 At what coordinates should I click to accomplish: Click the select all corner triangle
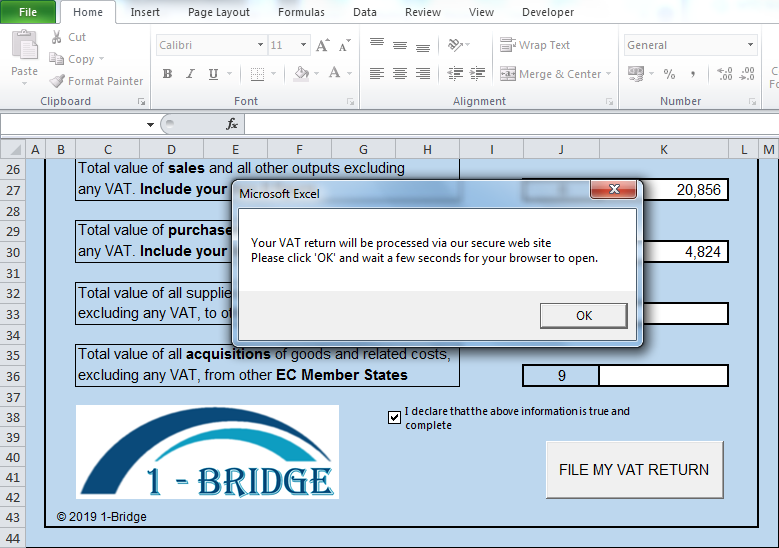click(14, 149)
